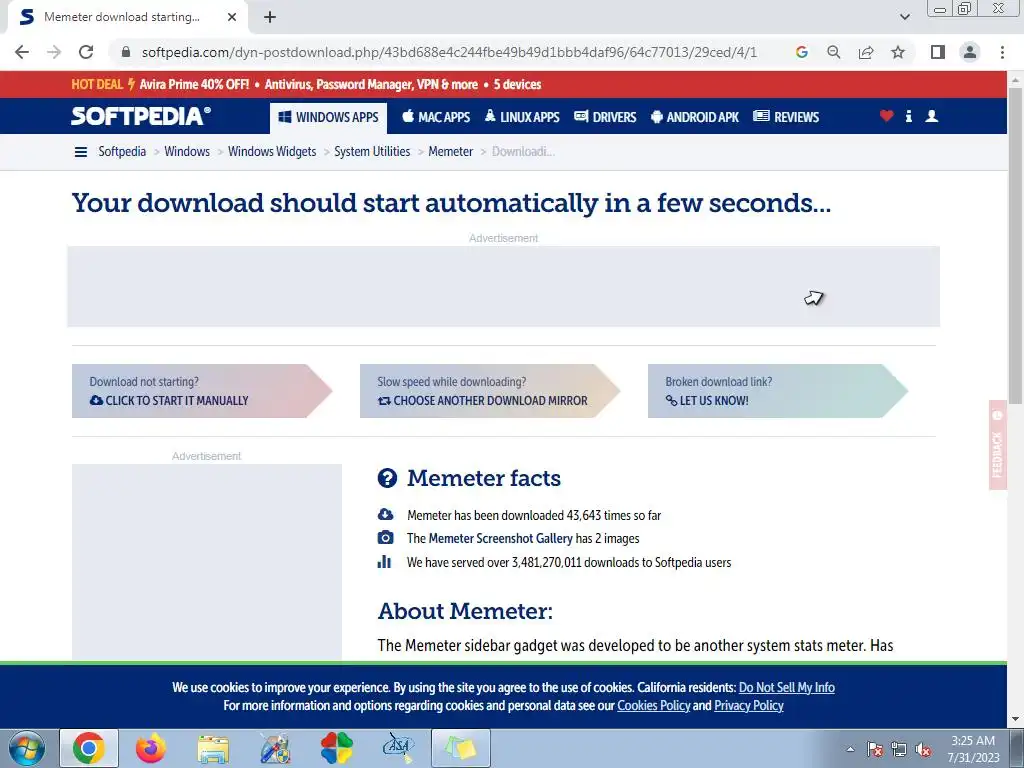
Task: Open the zoom magnifier icon in address bar
Action: 834,52
